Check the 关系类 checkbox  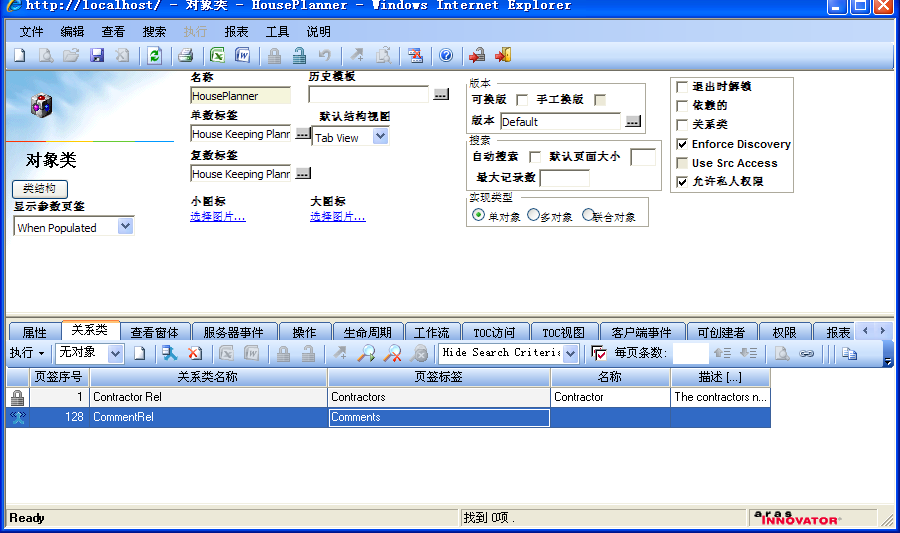tap(682, 125)
